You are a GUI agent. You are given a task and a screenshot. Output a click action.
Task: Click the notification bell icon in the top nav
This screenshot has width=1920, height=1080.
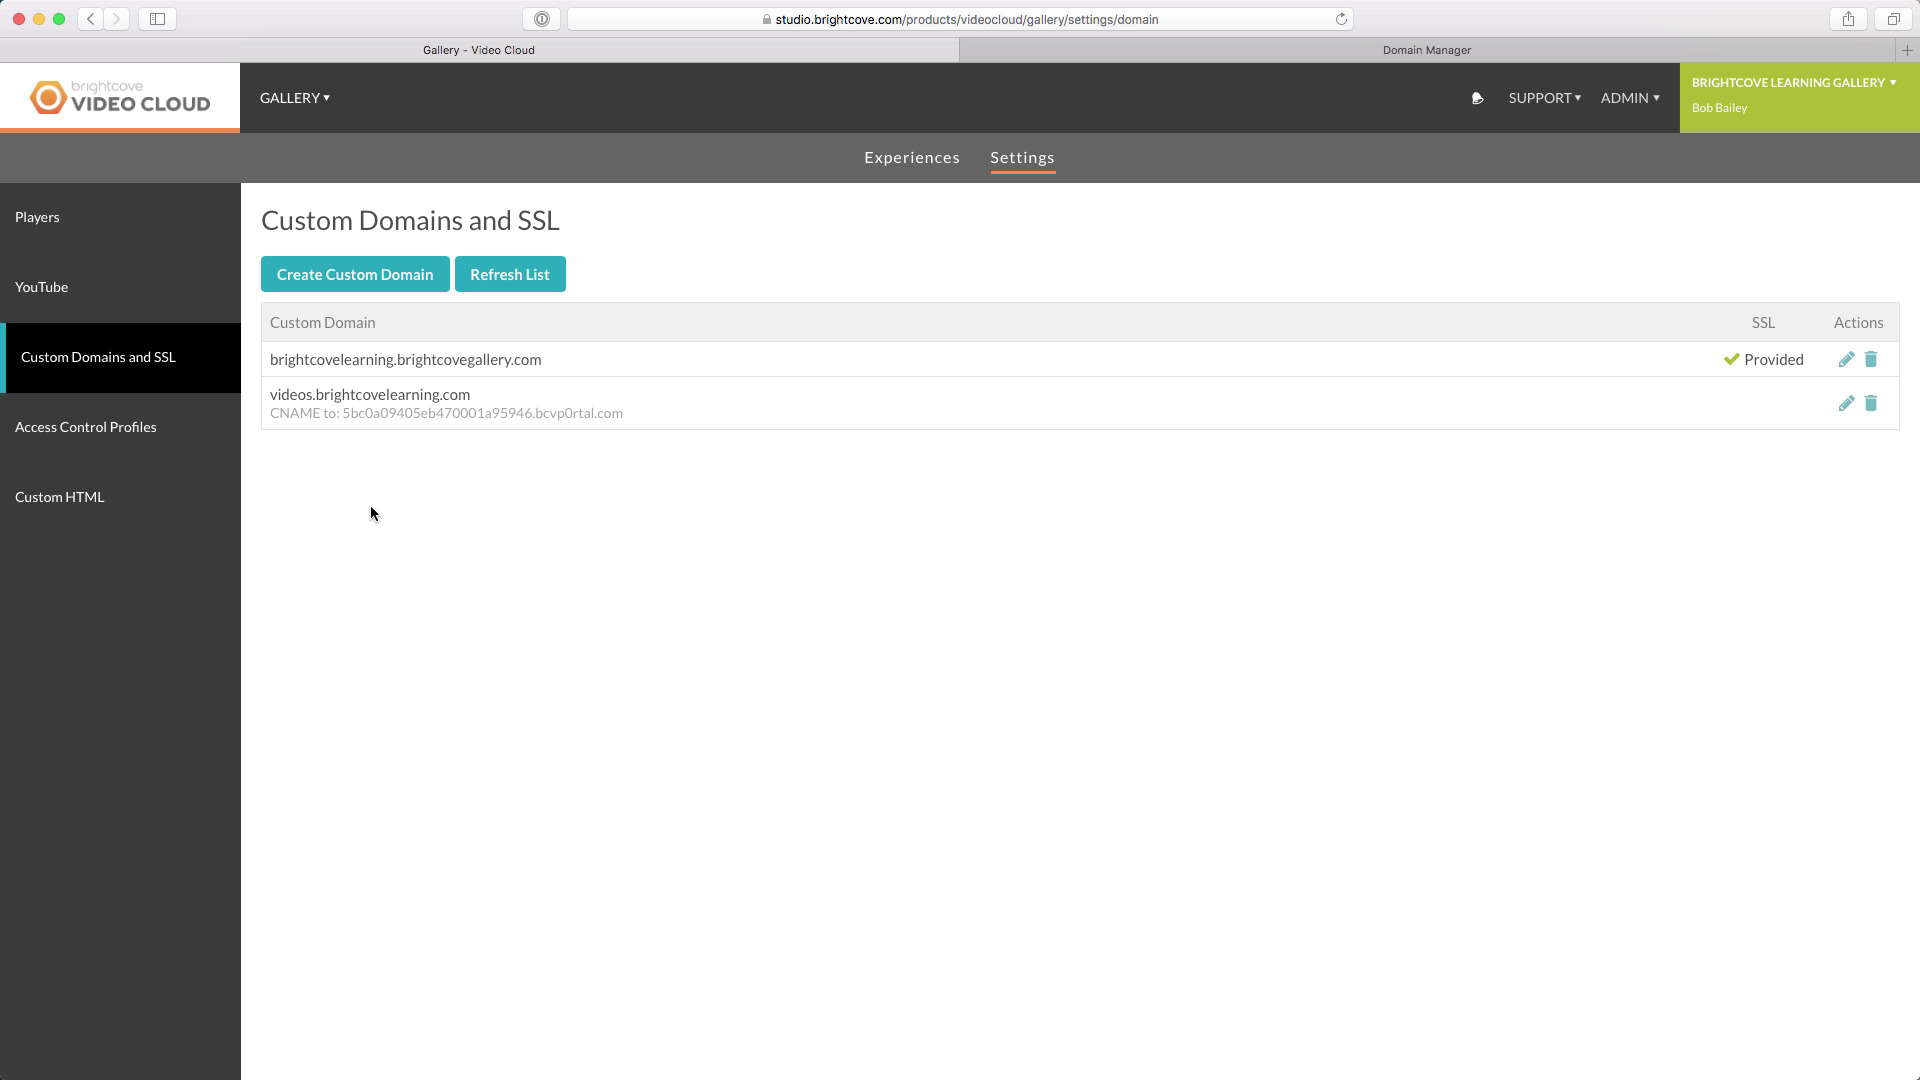coord(1477,98)
